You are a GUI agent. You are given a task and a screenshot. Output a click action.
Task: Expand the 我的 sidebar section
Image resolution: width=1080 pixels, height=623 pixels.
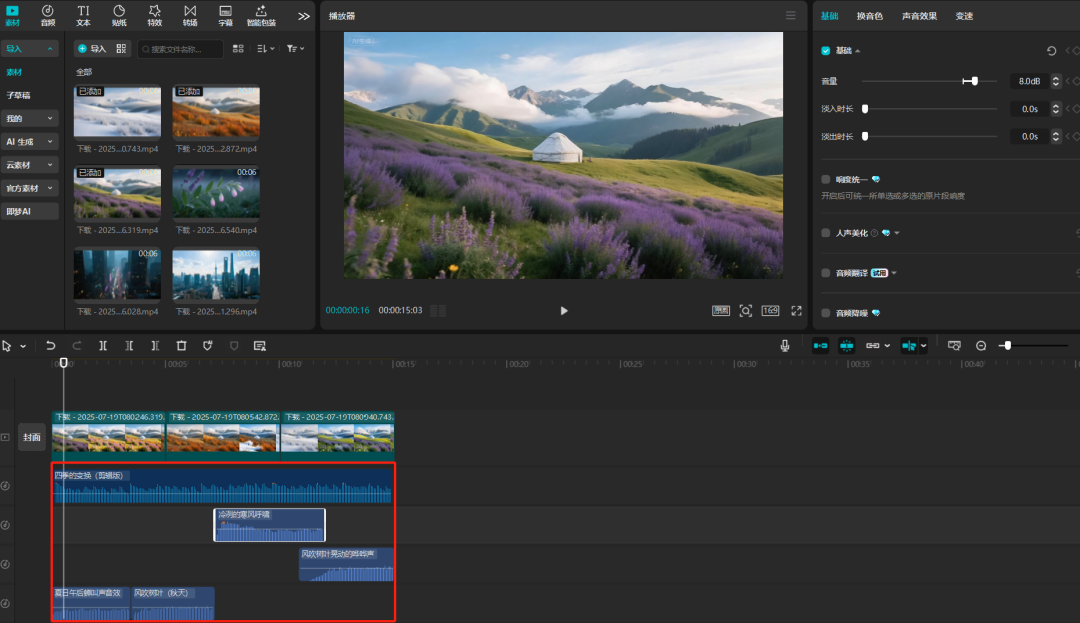tap(30, 118)
